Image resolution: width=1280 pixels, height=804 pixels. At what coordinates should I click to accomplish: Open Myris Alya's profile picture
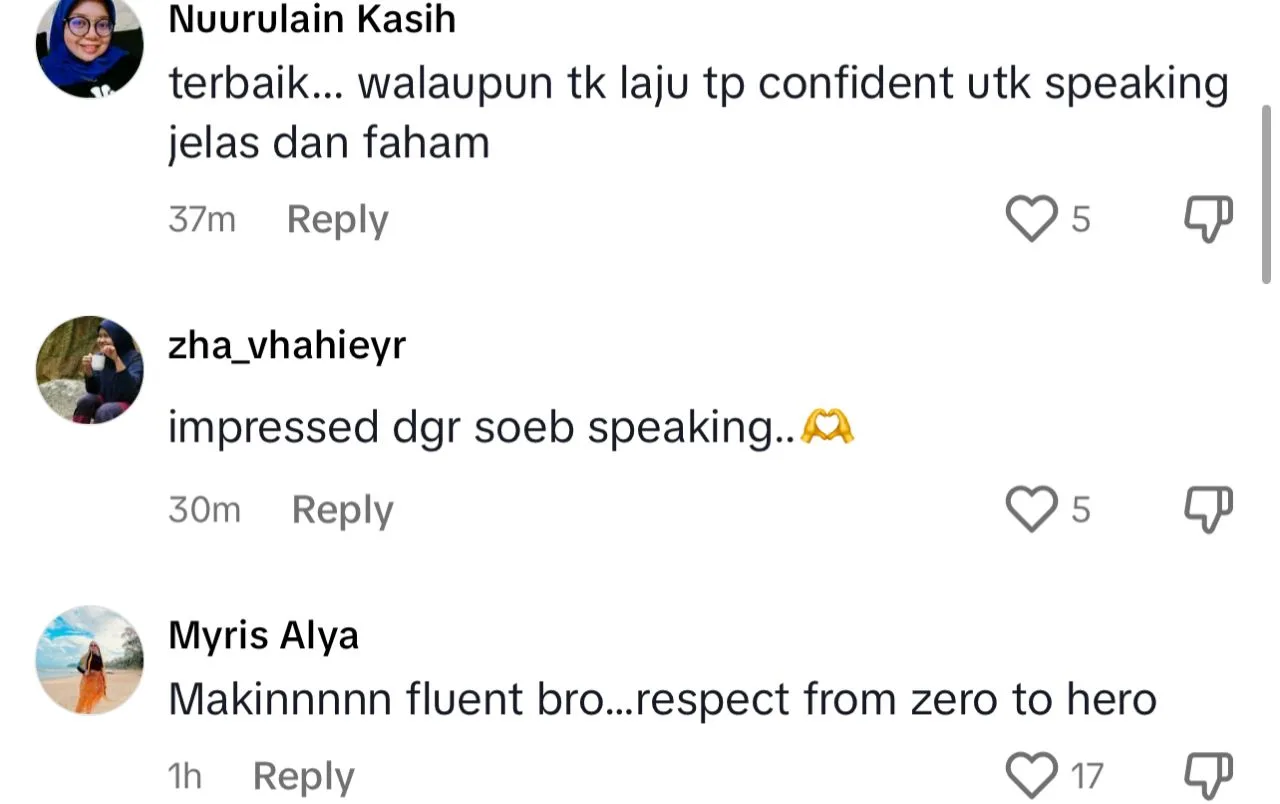click(x=89, y=659)
